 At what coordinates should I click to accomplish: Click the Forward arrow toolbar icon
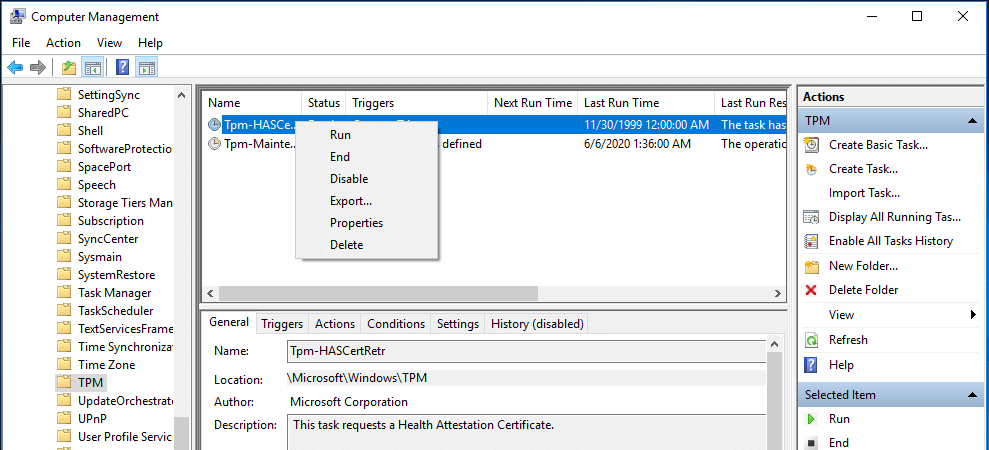(38, 67)
